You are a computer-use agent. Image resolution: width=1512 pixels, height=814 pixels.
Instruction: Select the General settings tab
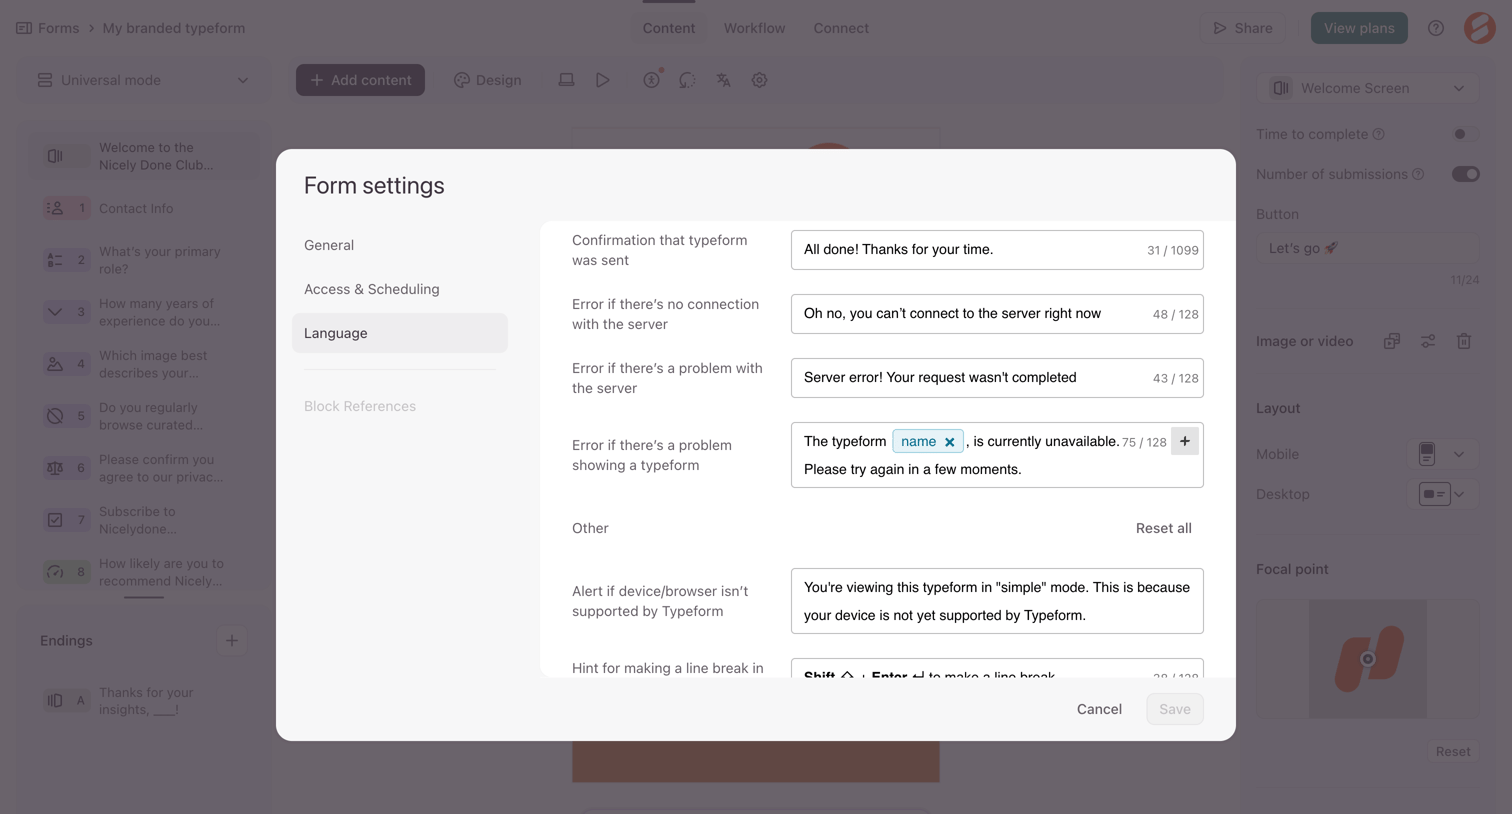[x=400, y=245]
